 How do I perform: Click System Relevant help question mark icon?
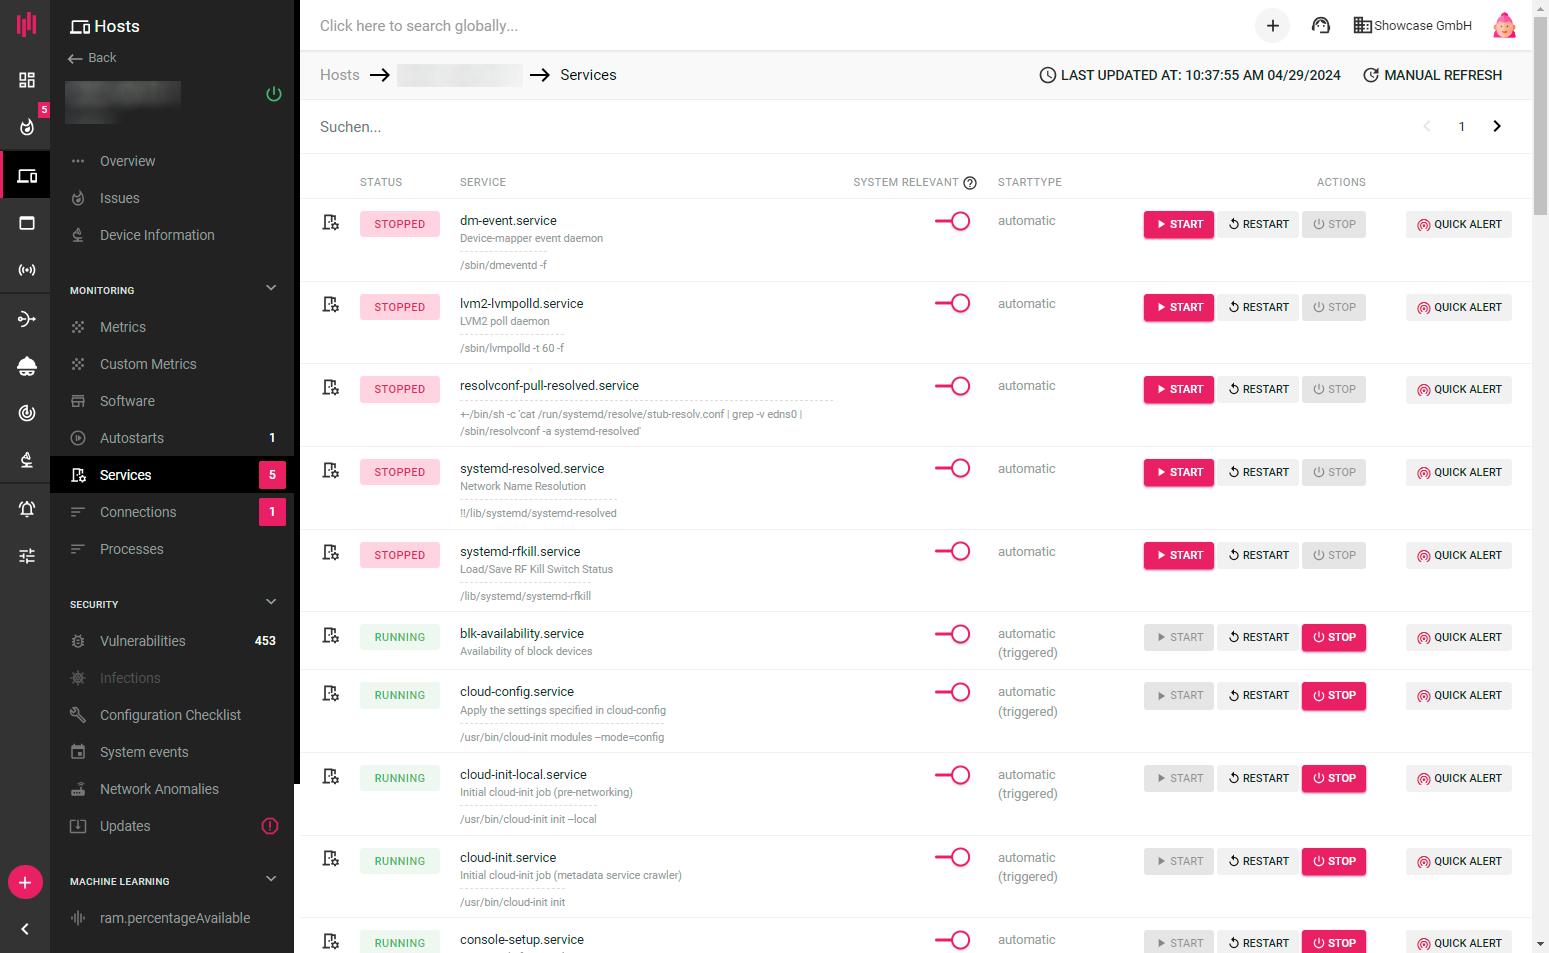point(969,183)
